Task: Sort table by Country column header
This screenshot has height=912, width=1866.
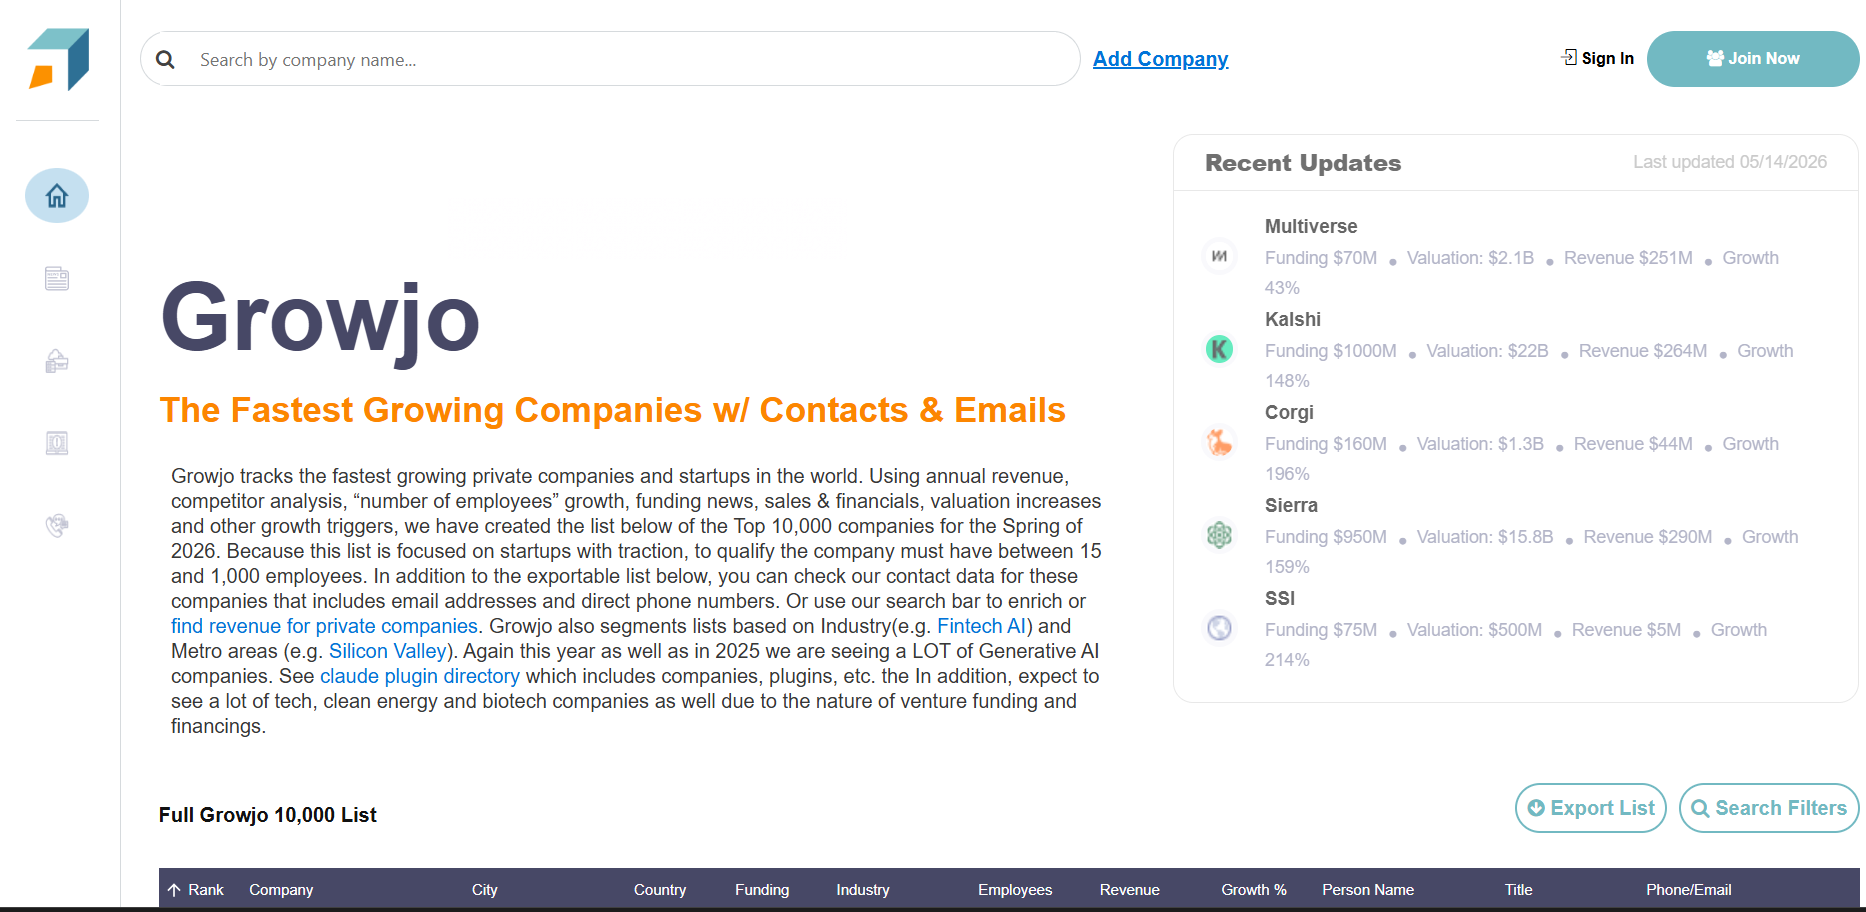Action: (660, 890)
